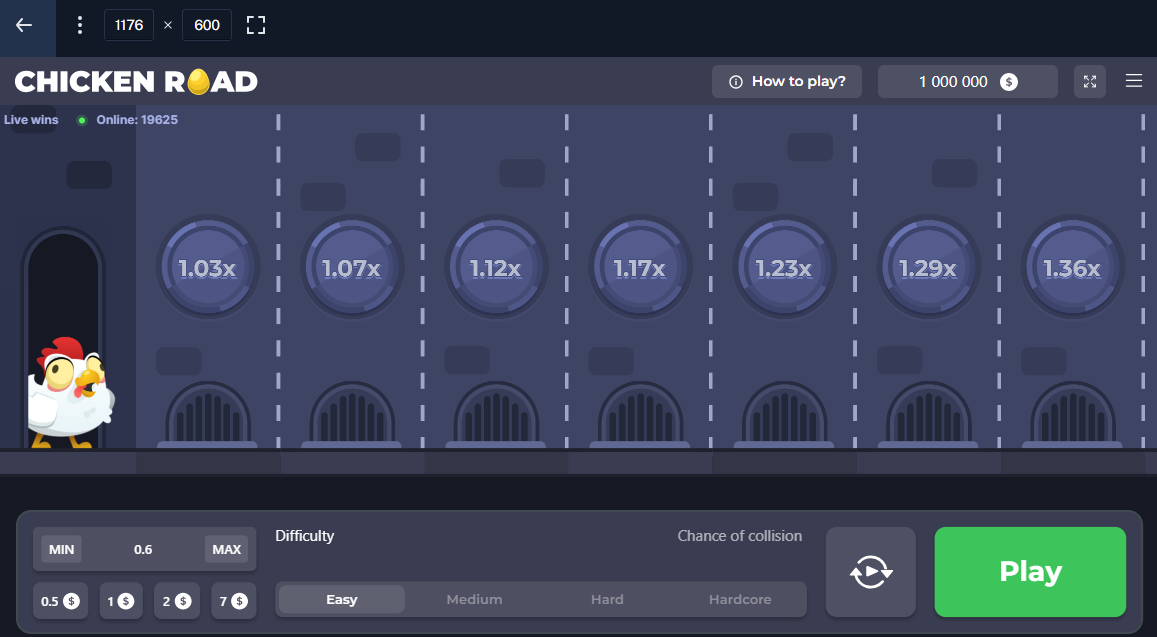The width and height of the screenshot is (1157, 637).
Task: Click the bet amount field showing 0.6
Action: (x=143, y=549)
